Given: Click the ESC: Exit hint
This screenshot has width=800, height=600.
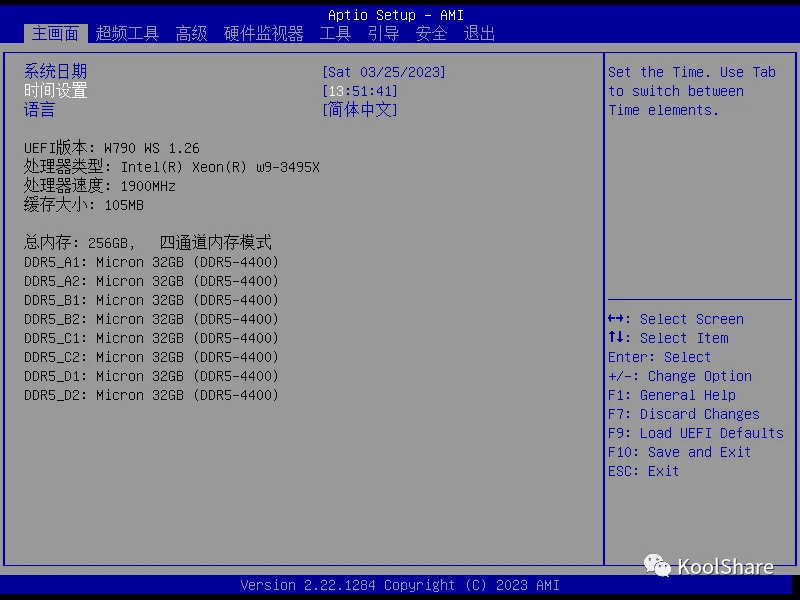Looking at the screenshot, I should (643, 471).
